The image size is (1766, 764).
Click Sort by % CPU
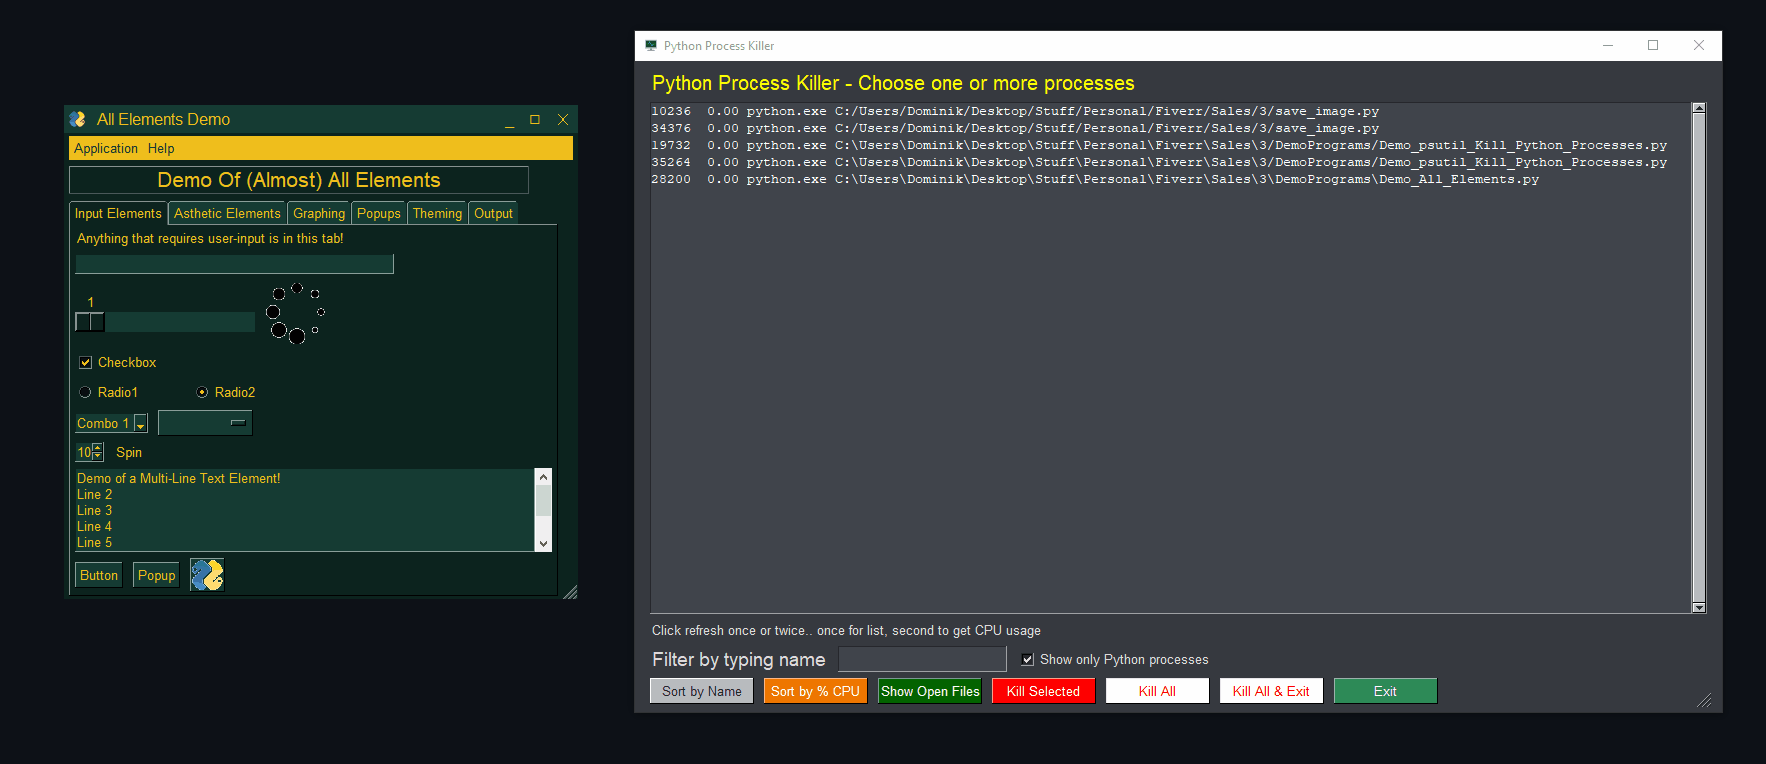tap(815, 691)
